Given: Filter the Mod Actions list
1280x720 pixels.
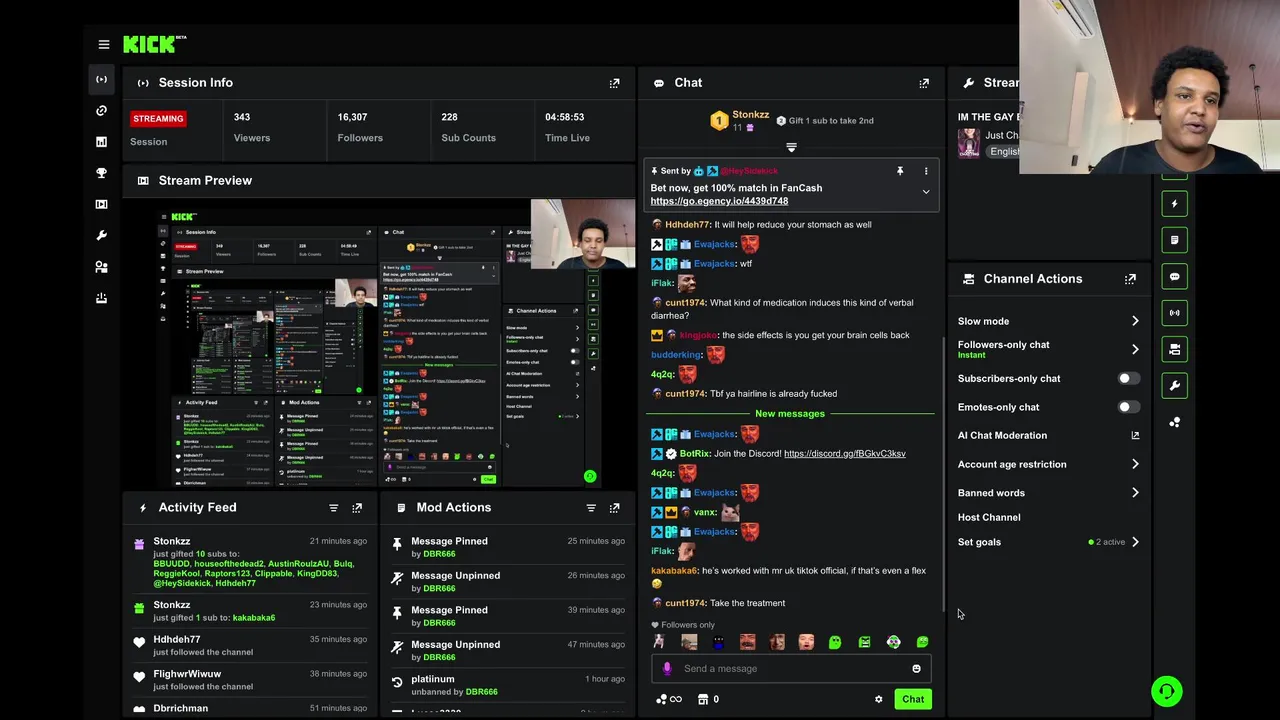Looking at the screenshot, I should (591, 508).
